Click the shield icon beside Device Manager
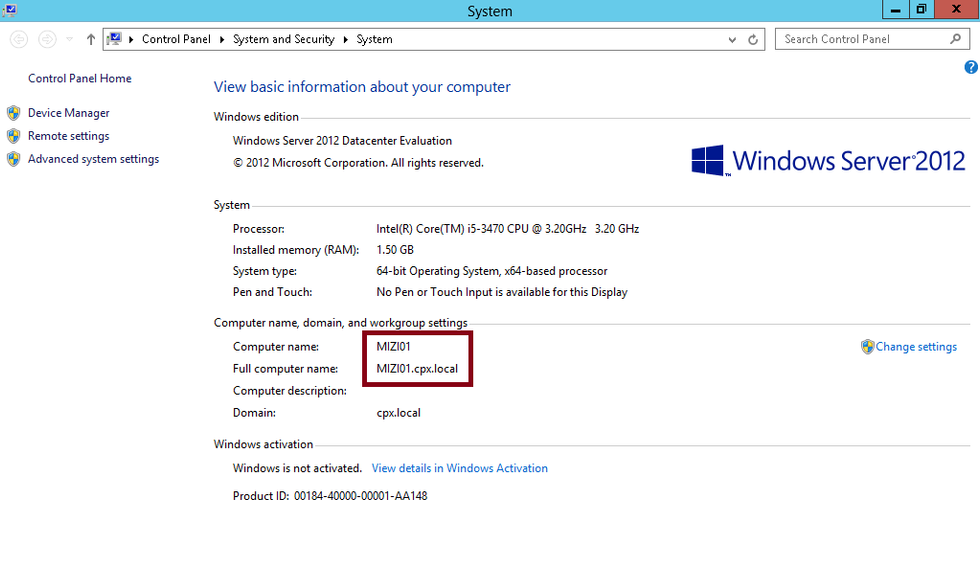The height and width of the screenshot is (567, 980). point(14,113)
